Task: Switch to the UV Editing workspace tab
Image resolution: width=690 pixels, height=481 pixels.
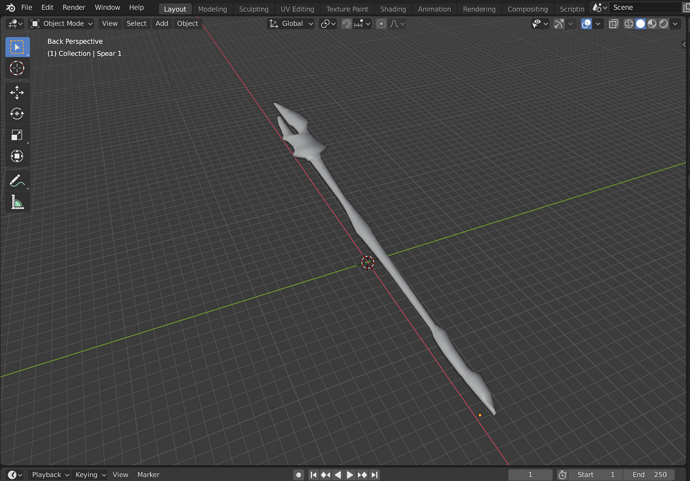Action: [297, 9]
